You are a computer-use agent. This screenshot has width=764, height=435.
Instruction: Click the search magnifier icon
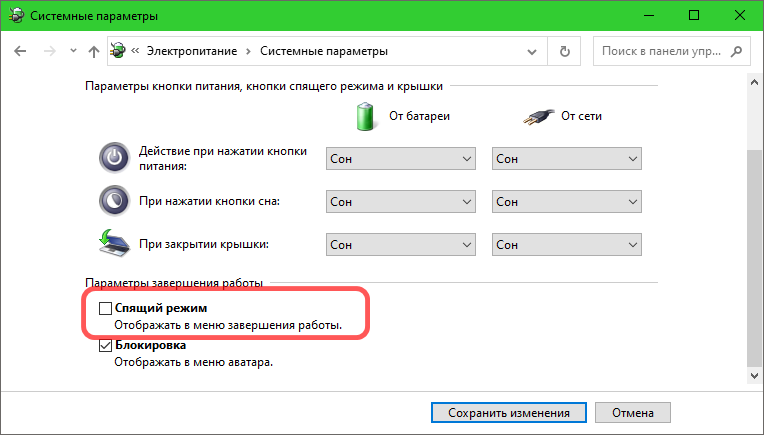pyautogui.click(x=740, y=51)
